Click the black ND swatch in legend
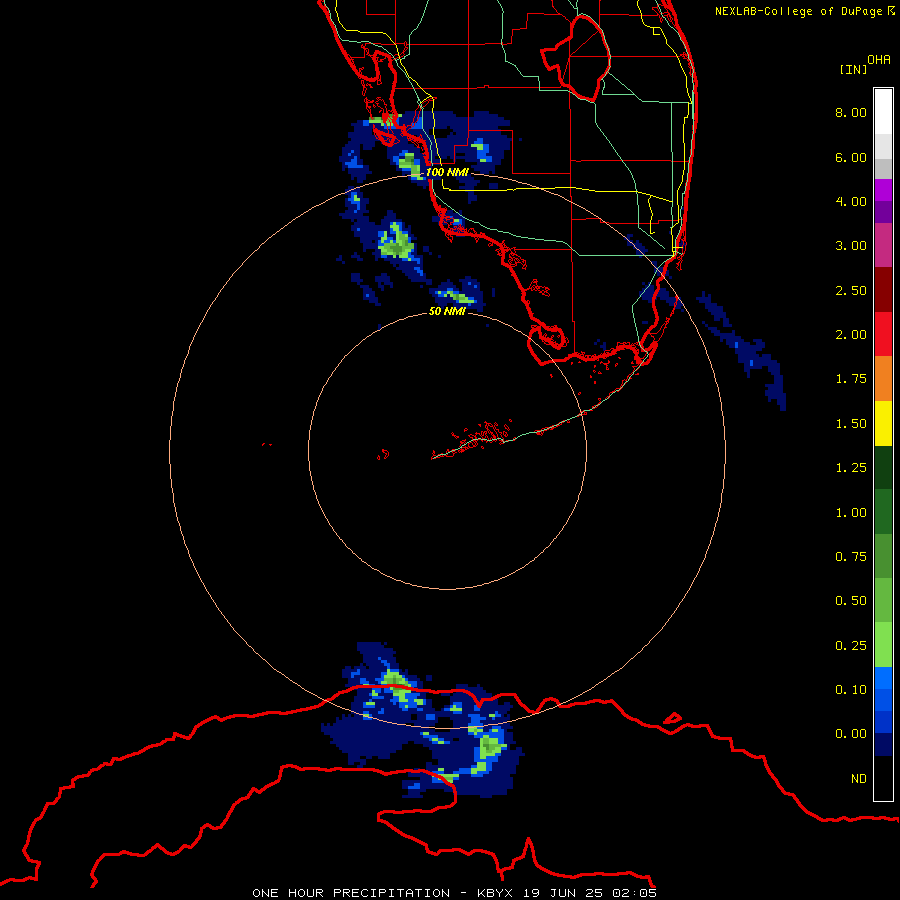This screenshot has width=900, height=900. [x=883, y=778]
